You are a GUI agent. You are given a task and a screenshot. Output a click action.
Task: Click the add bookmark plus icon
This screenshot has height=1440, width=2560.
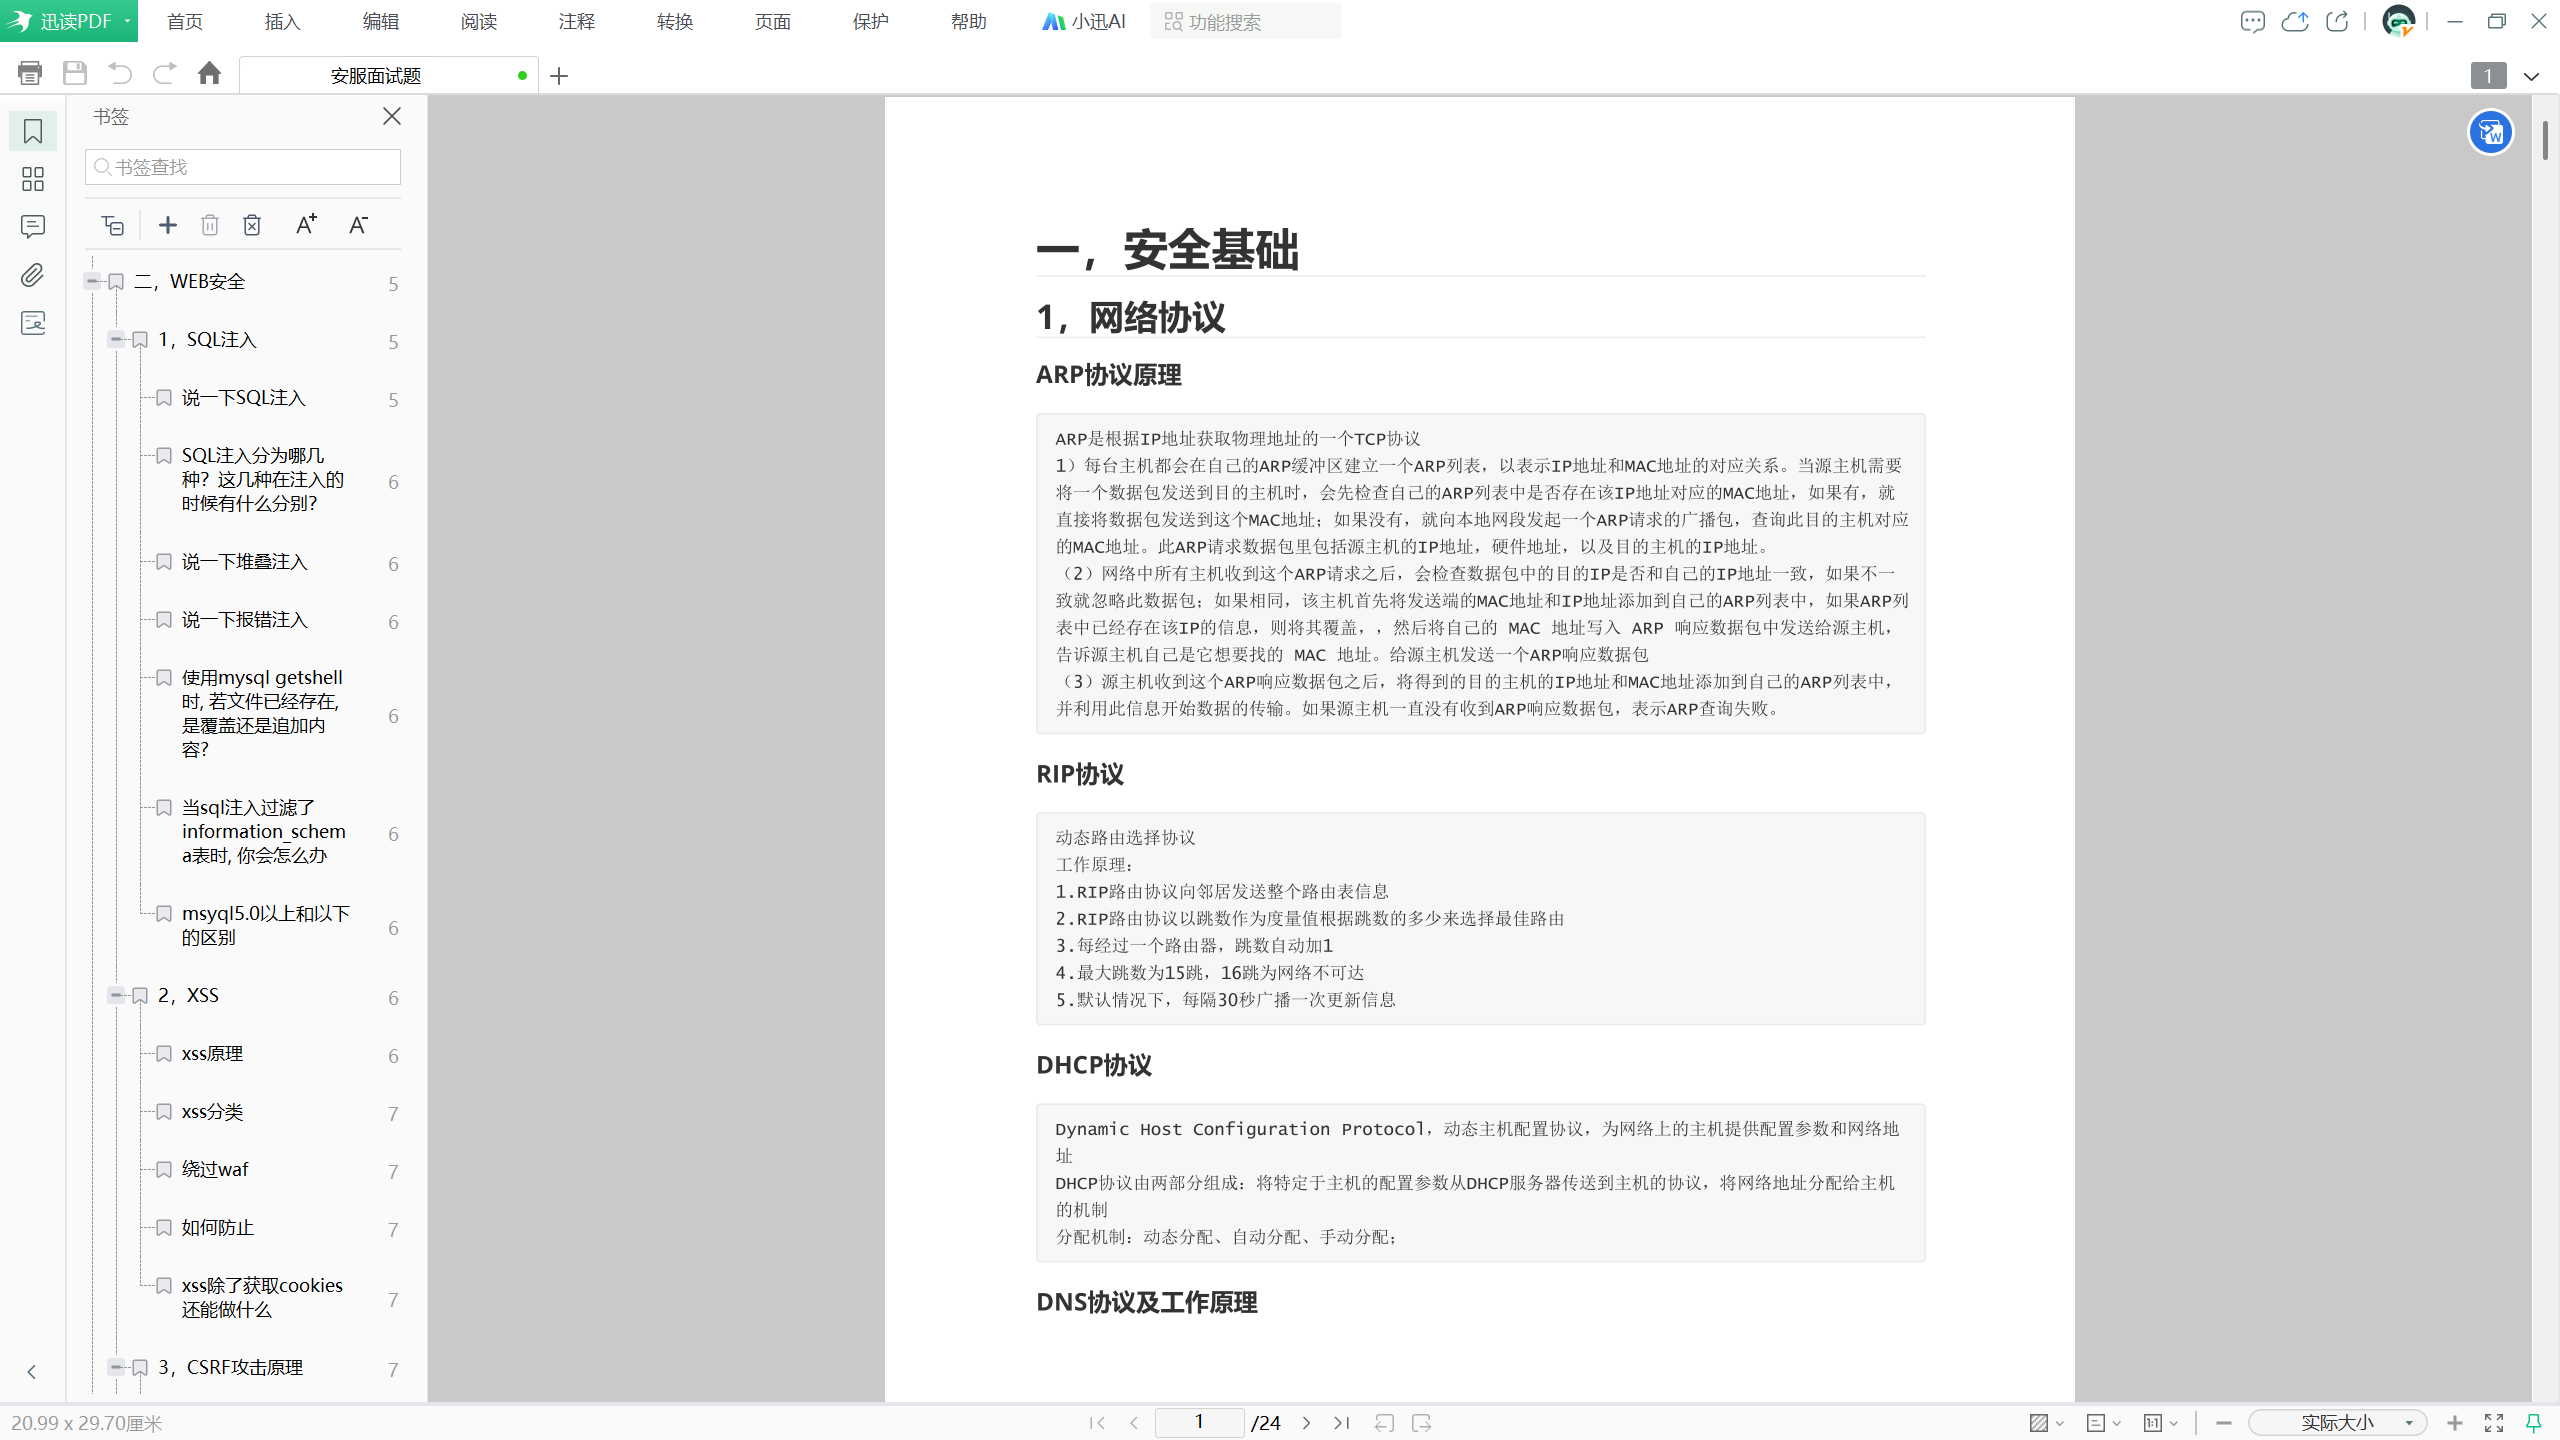coord(168,225)
